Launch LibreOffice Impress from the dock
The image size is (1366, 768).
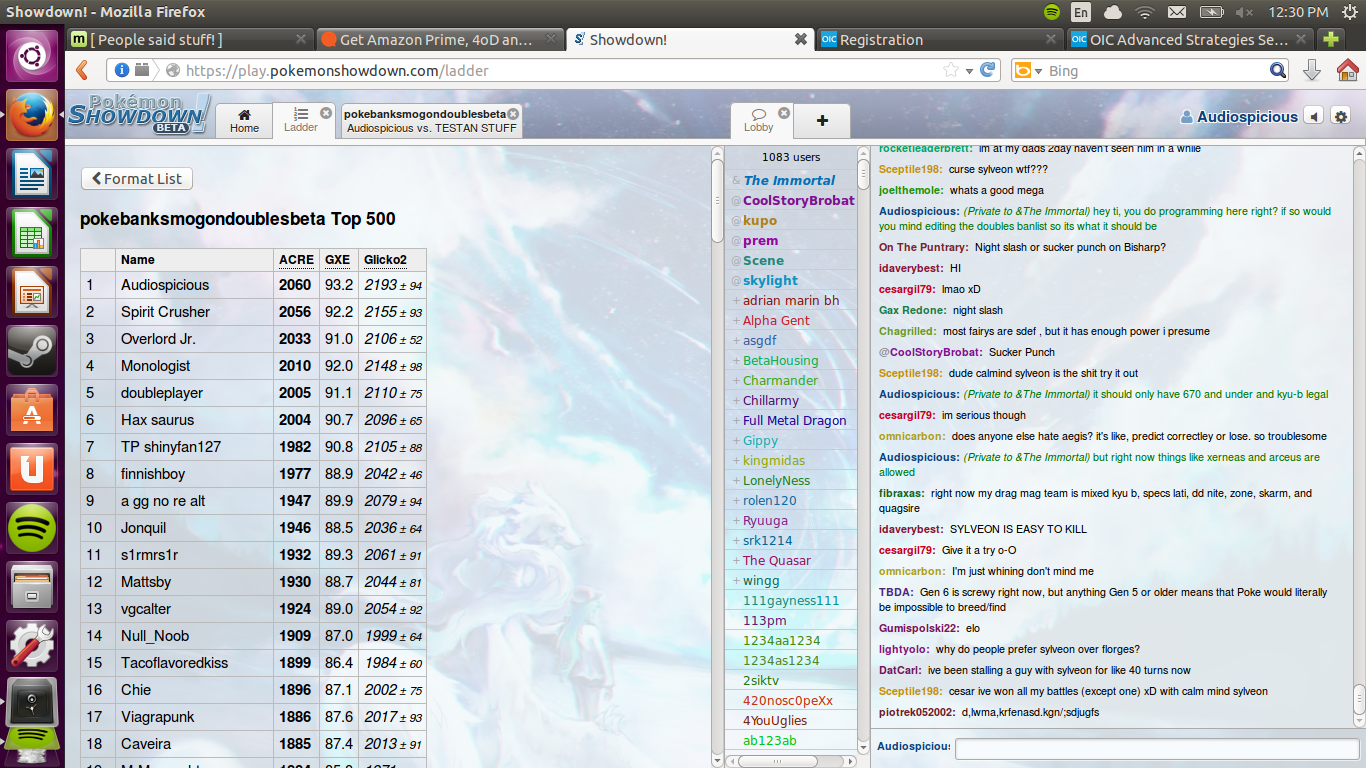(33, 292)
